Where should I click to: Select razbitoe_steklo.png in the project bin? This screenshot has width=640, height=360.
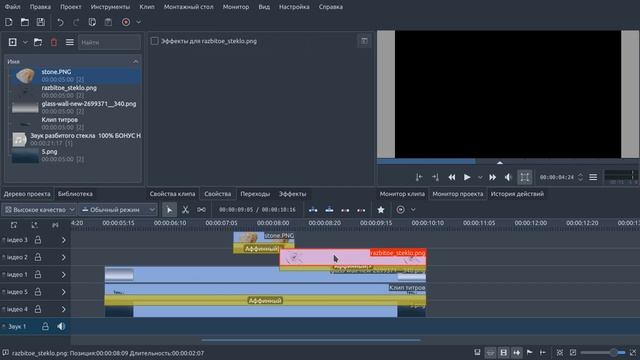point(76,91)
